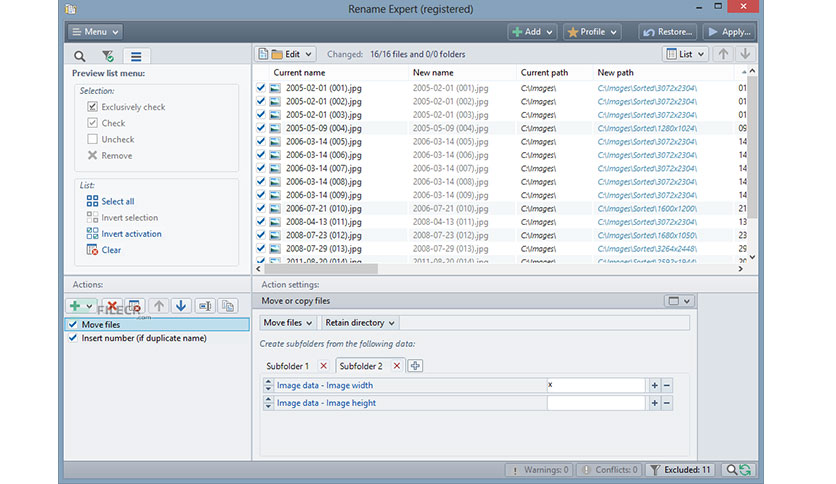Image resolution: width=836 pixels, height=484 pixels.
Task: Uncheck file 2008-07-29 (013).jpg
Action: (261, 248)
